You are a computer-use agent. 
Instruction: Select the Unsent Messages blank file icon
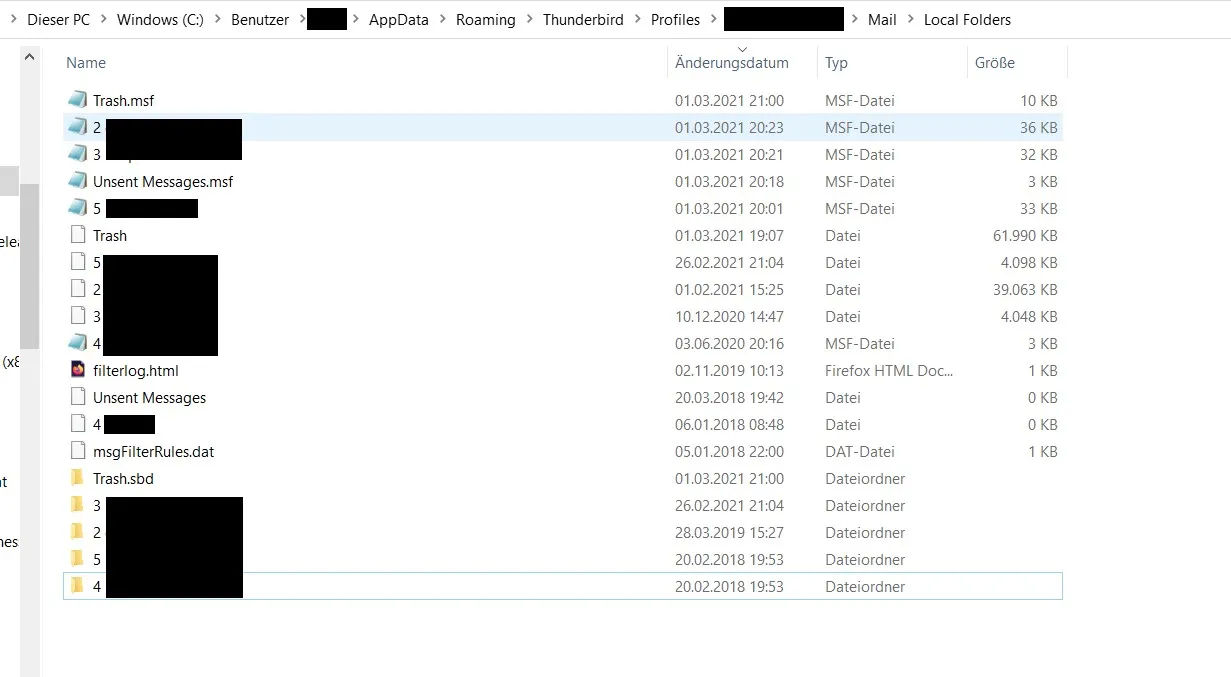(78, 397)
